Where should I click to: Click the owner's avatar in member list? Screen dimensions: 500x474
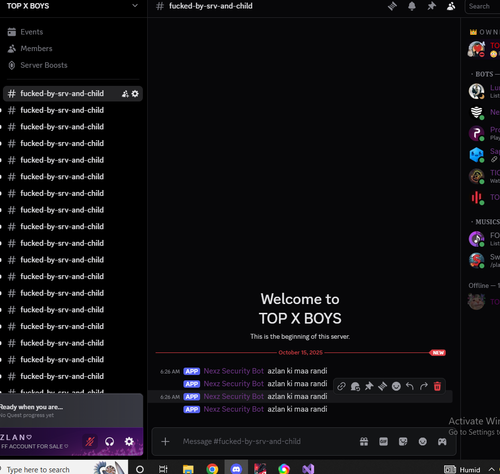click(476, 49)
